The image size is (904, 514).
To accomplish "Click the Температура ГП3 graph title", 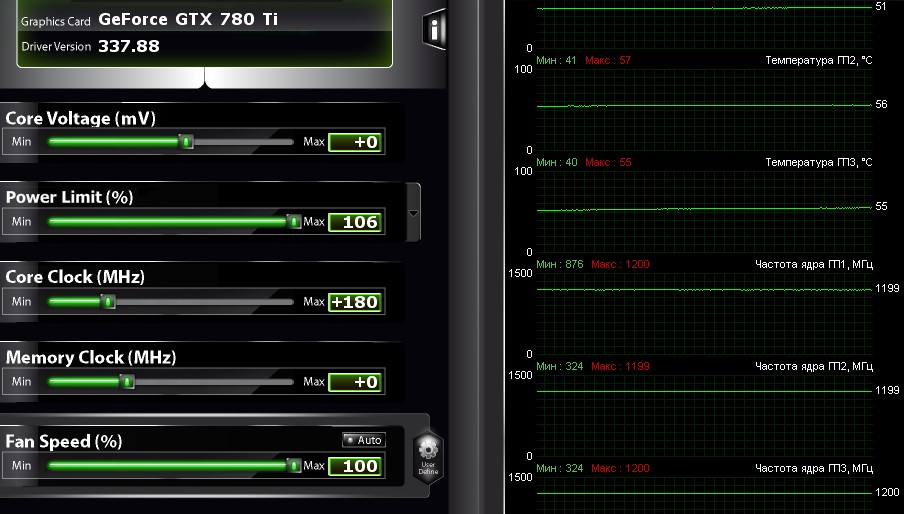I will click(819, 162).
